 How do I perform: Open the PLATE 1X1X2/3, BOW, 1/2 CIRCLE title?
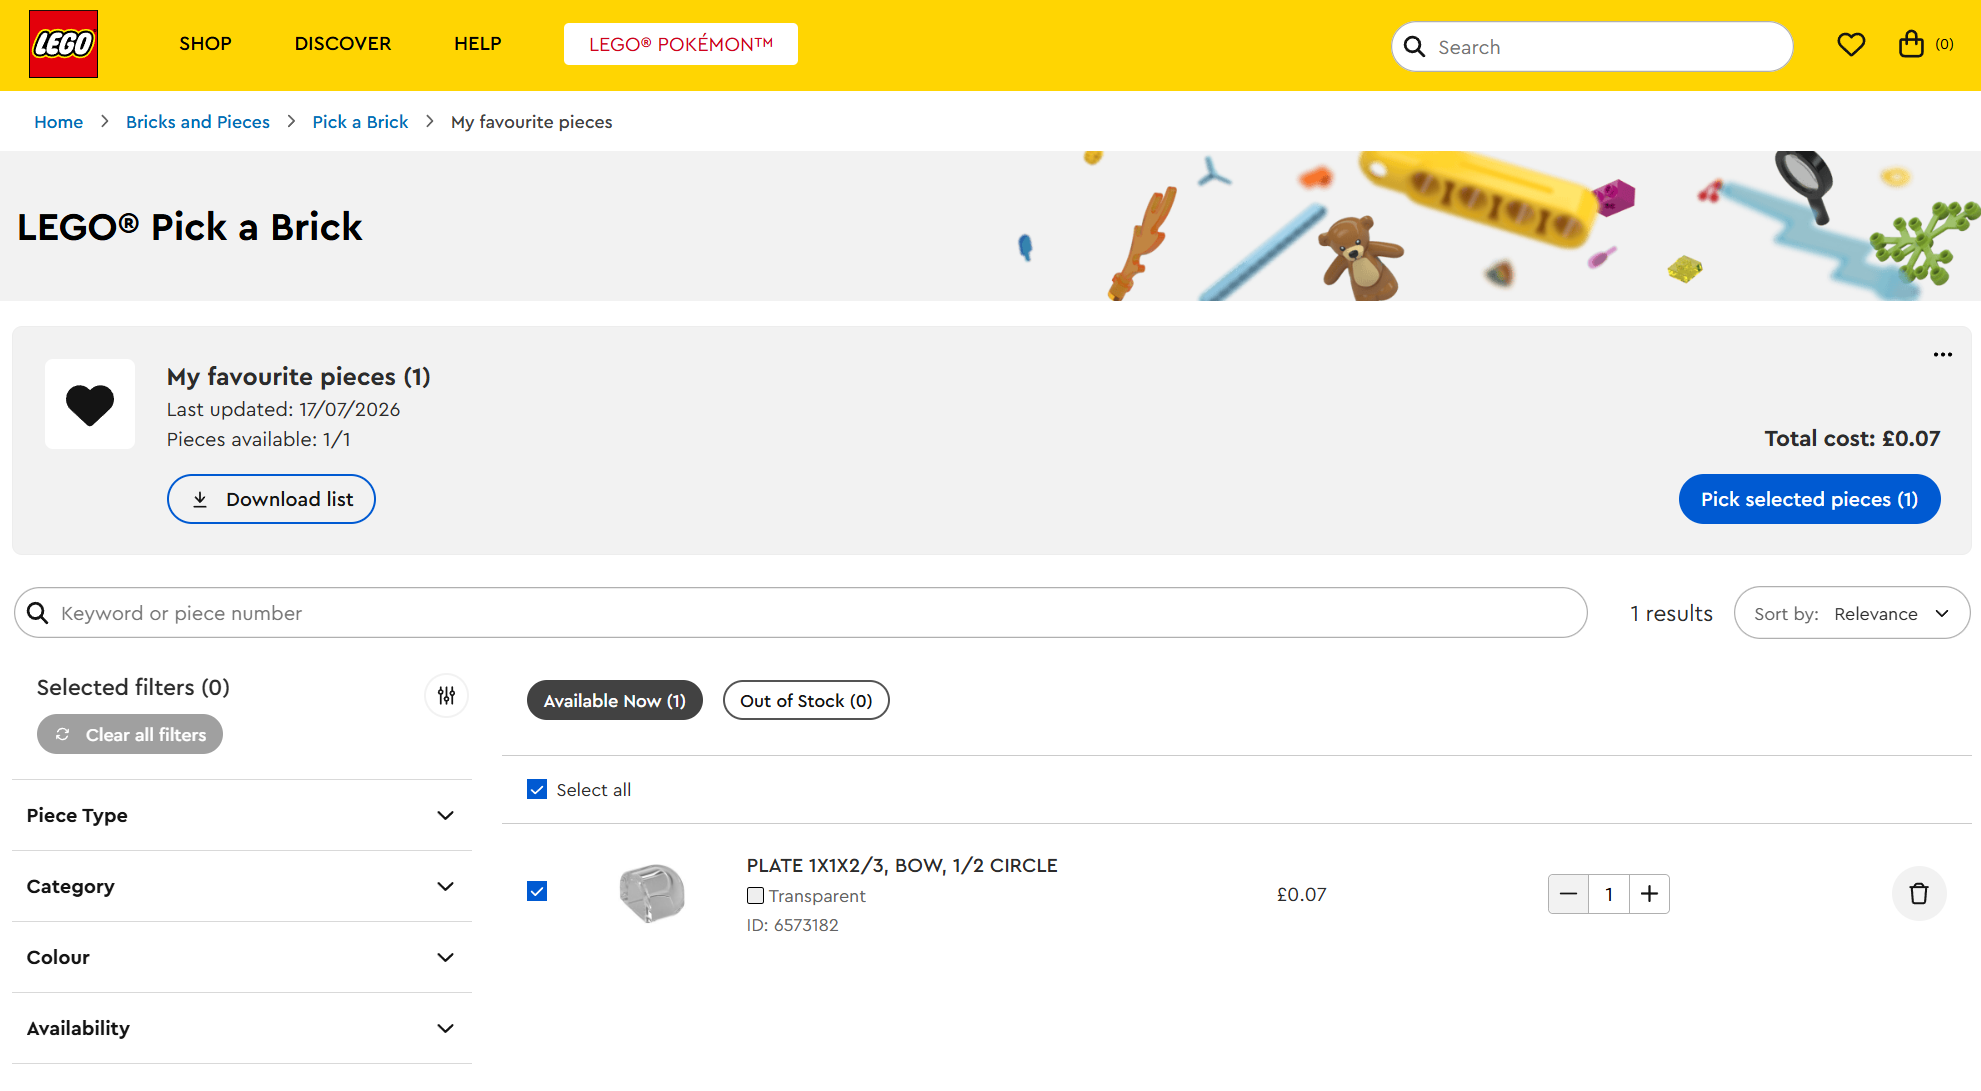[902, 865]
